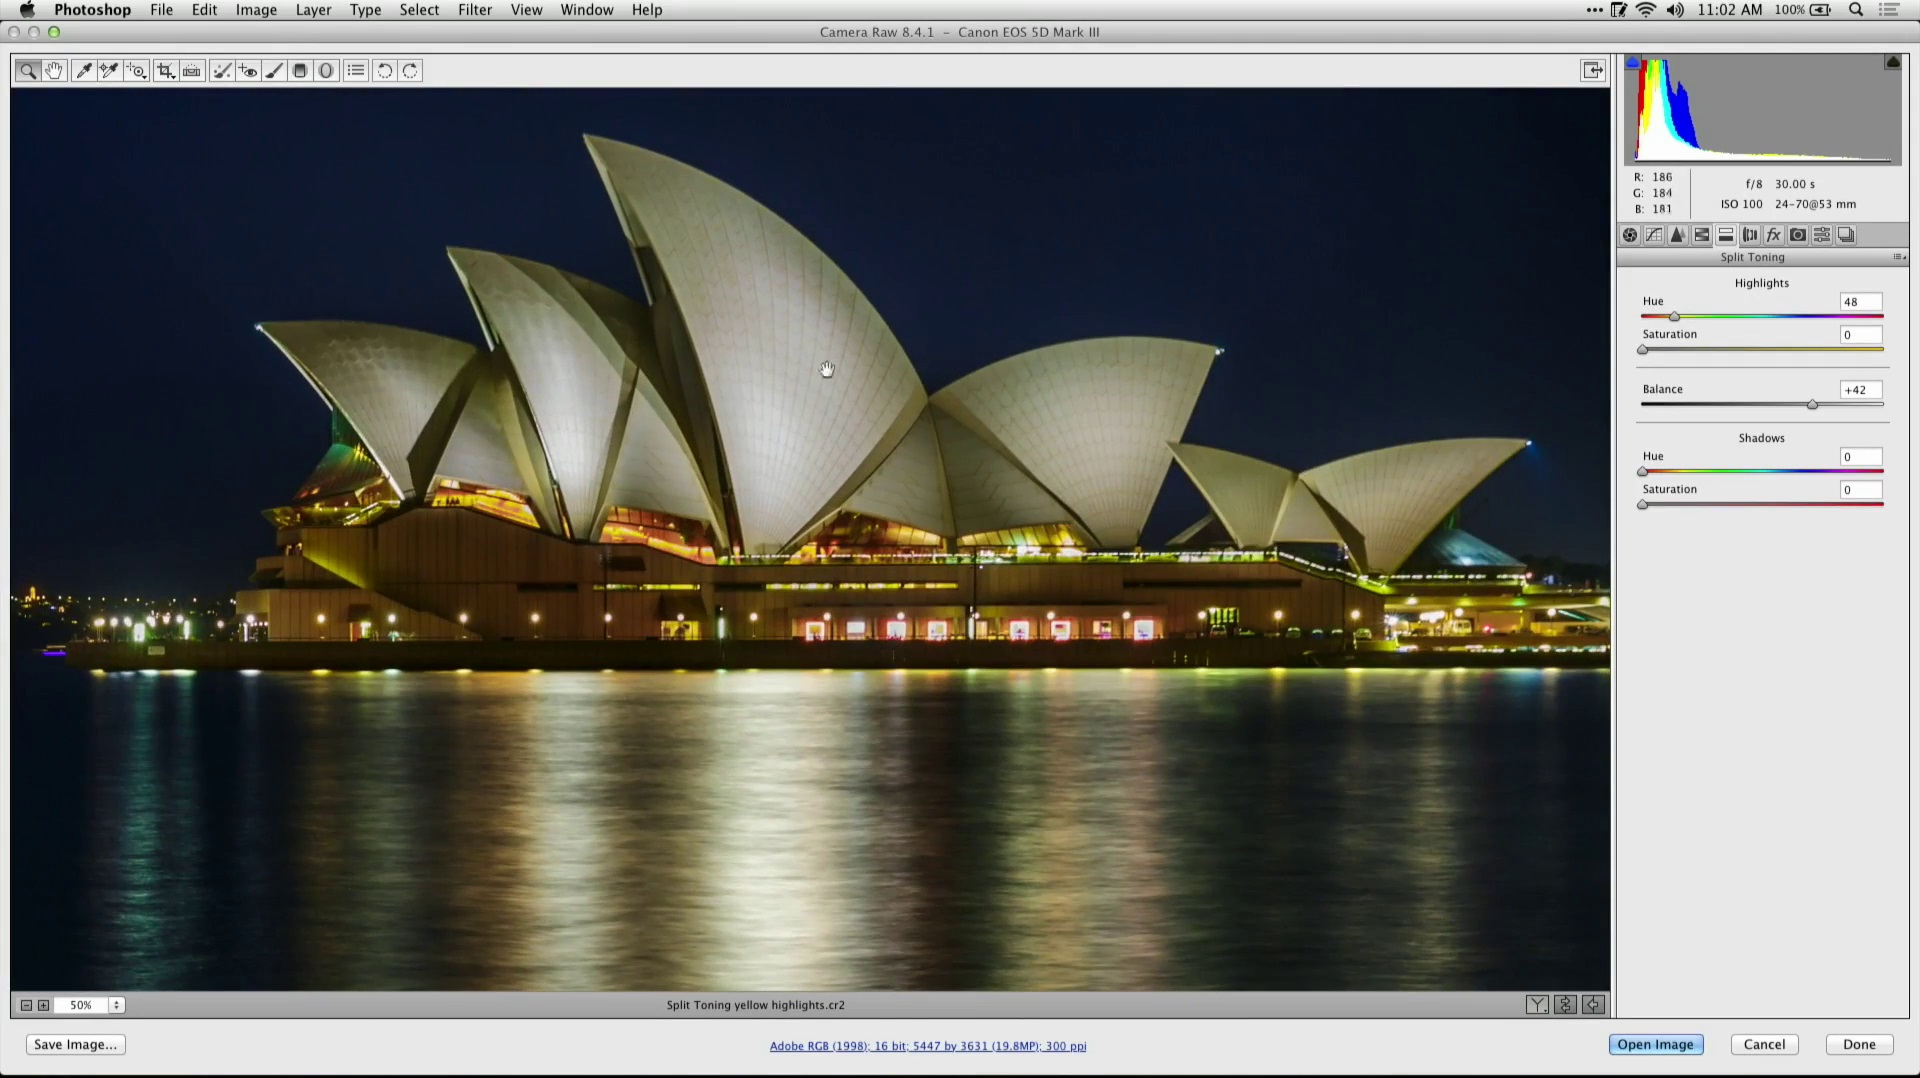Viewport: 1920px width, 1078px height.
Task: Click the Done button
Action: click(x=1859, y=1044)
